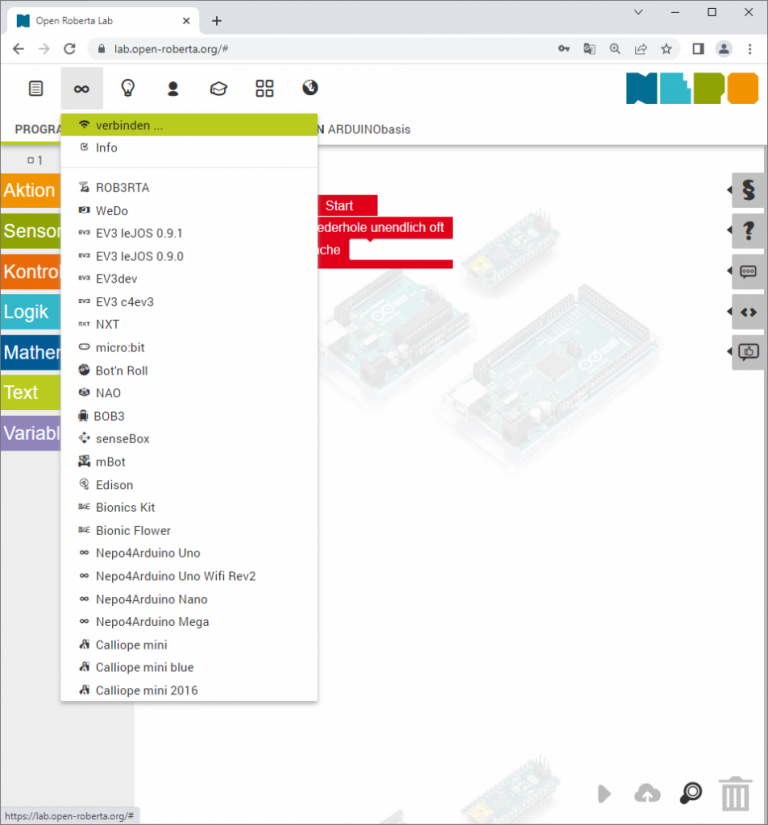Image resolution: width=768 pixels, height=825 pixels.
Task: Choose NXT robot
Action: coord(189,325)
